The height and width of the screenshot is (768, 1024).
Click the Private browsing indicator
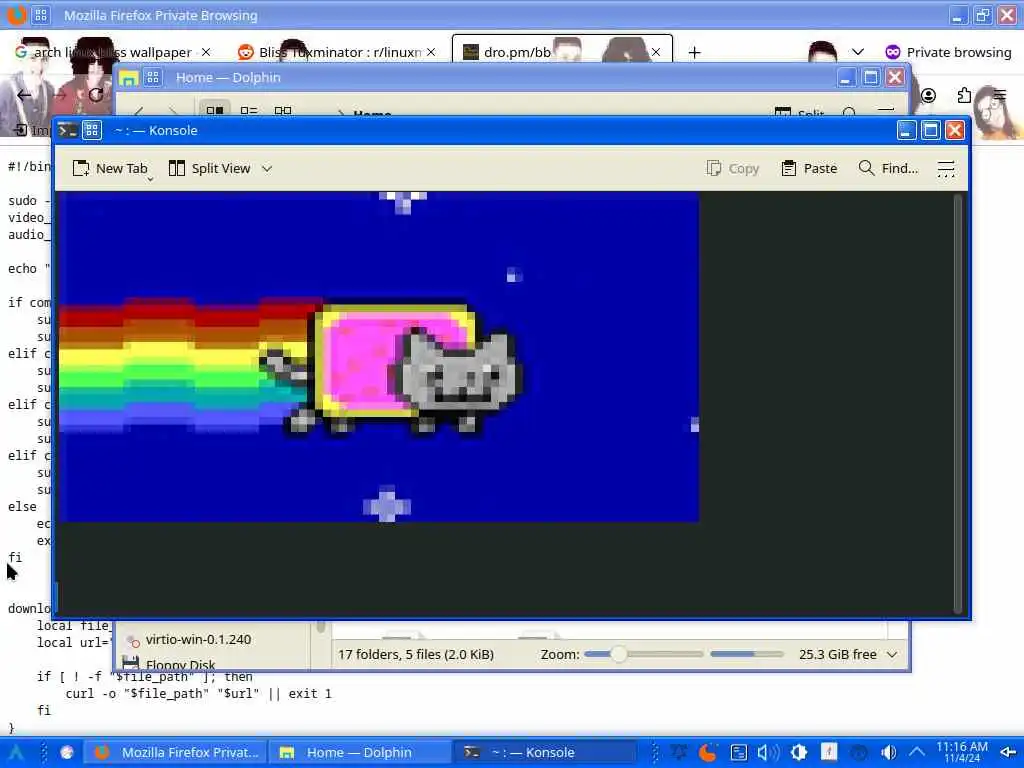point(948,52)
